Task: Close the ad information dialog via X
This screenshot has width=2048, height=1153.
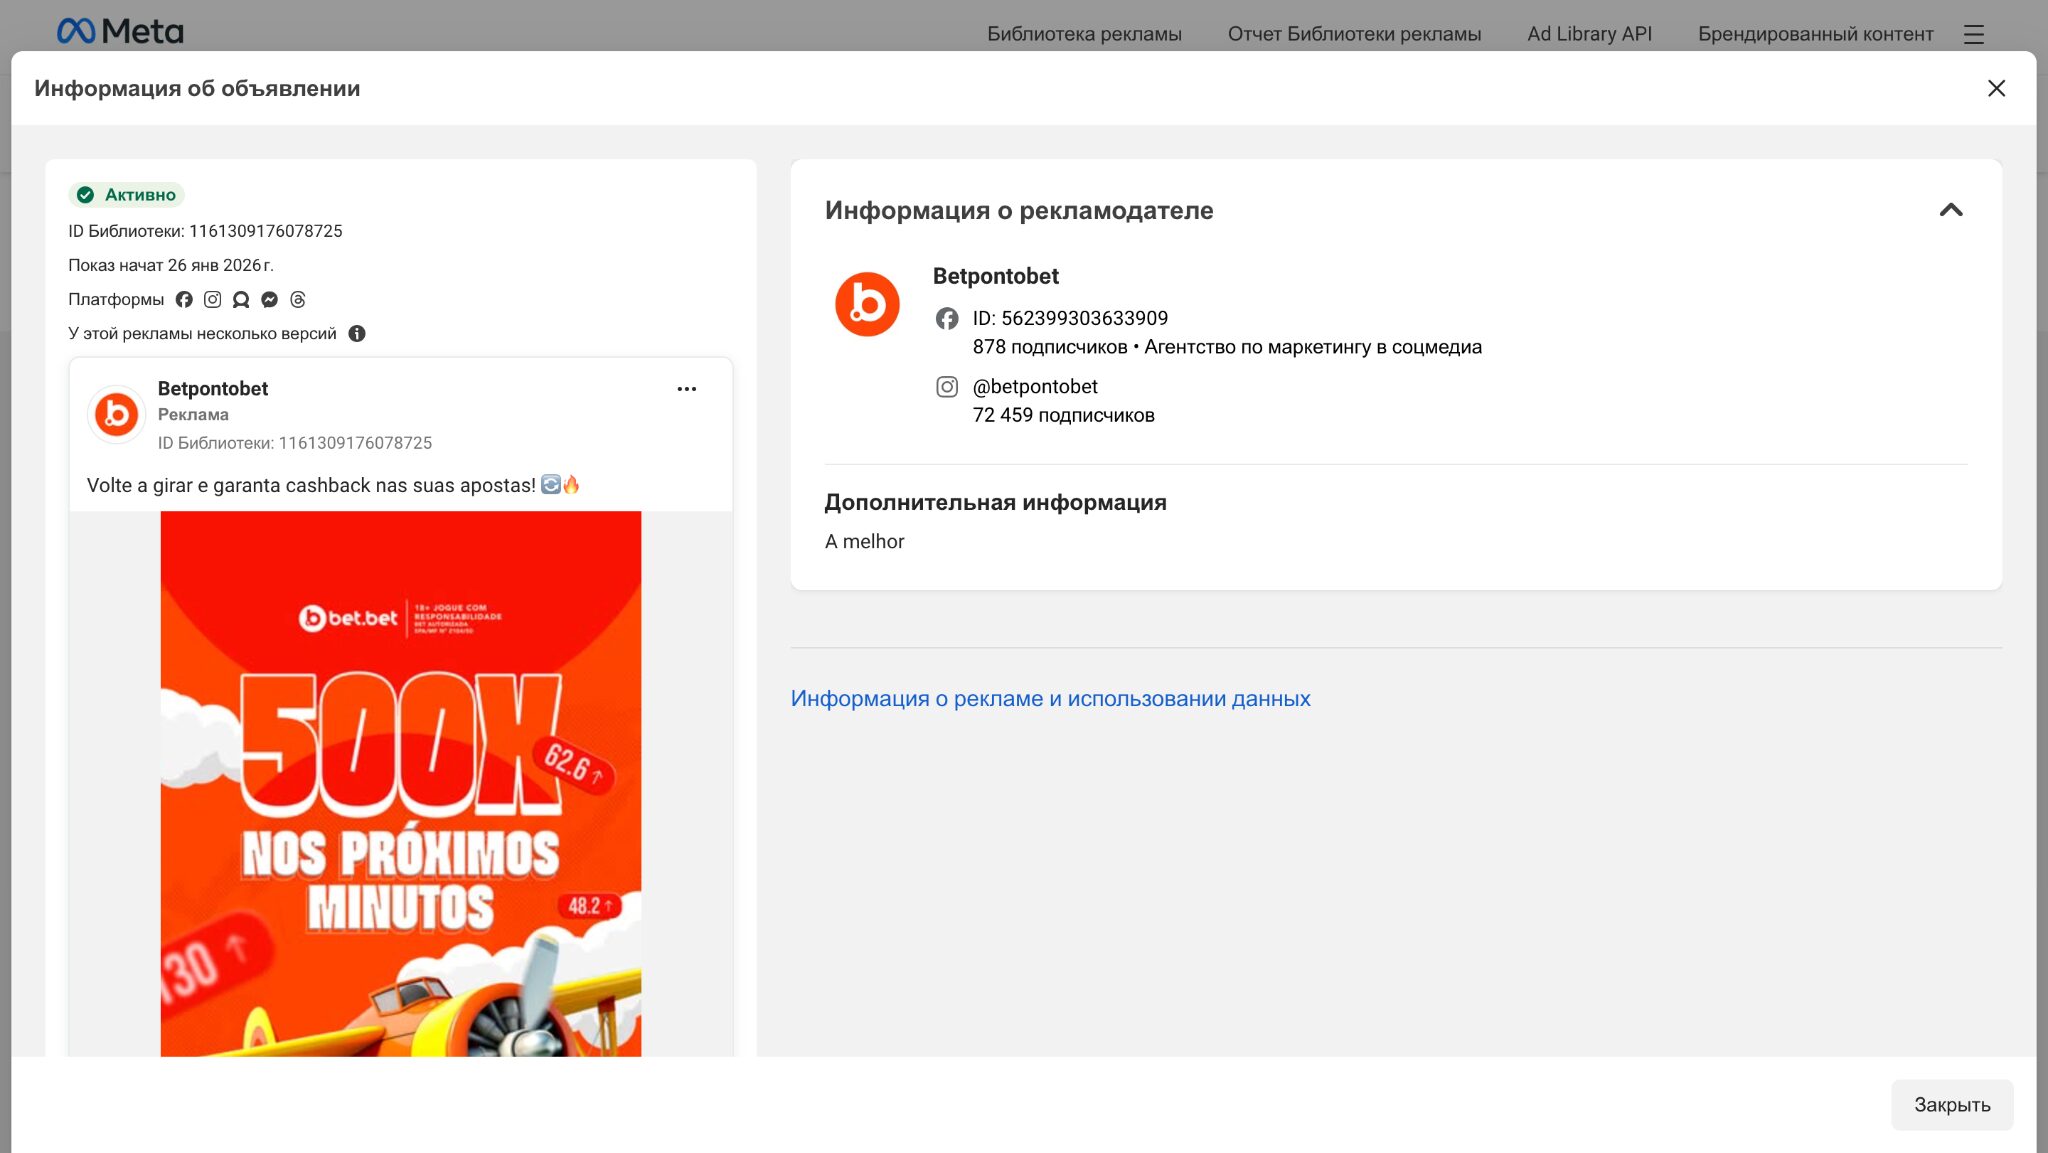Action: (x=1996, y=88)
